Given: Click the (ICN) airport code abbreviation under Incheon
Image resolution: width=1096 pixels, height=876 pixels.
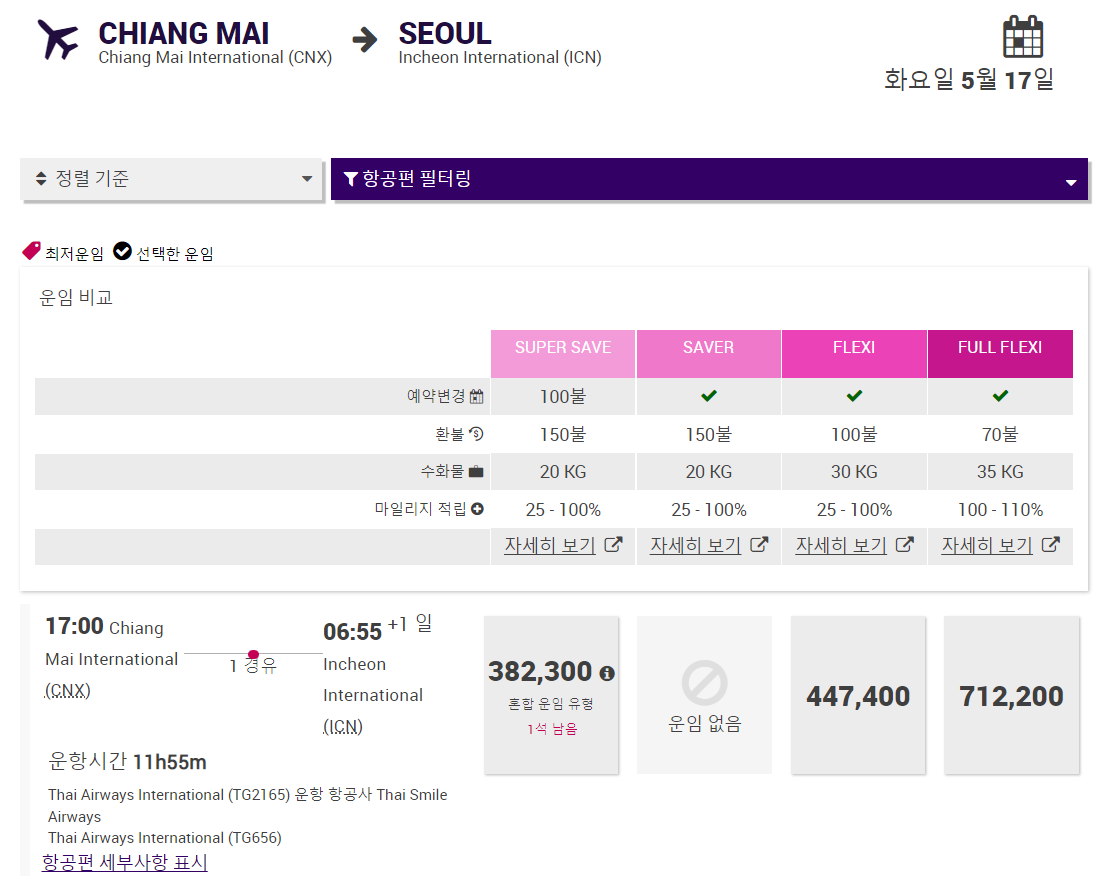Looking at the screenshot, I should point(343,726).
